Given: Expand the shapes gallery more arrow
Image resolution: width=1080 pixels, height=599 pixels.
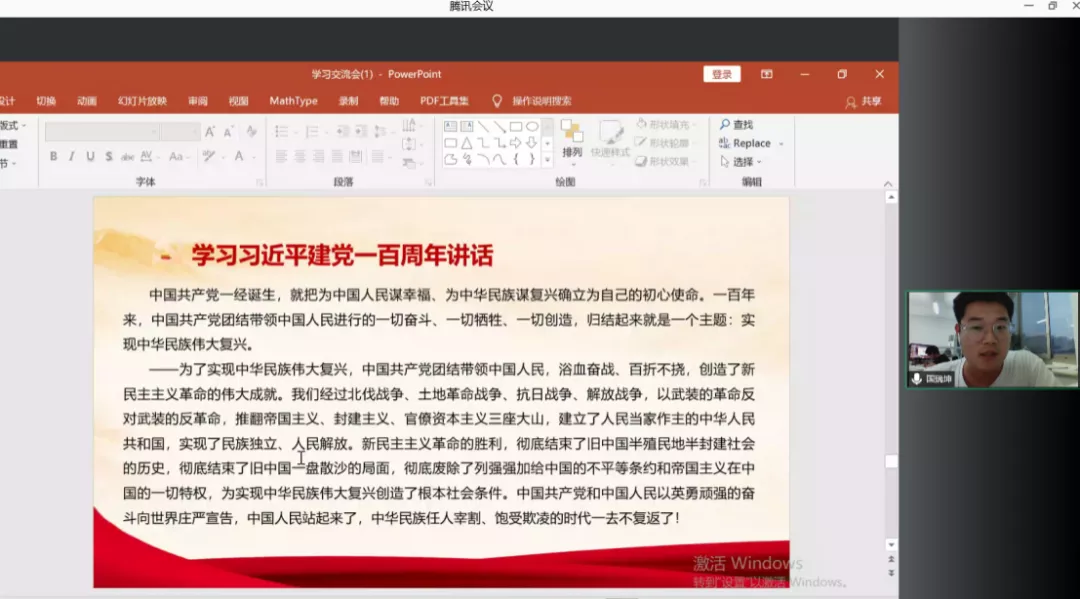Looking at the screenshot, I should point(546,159).
